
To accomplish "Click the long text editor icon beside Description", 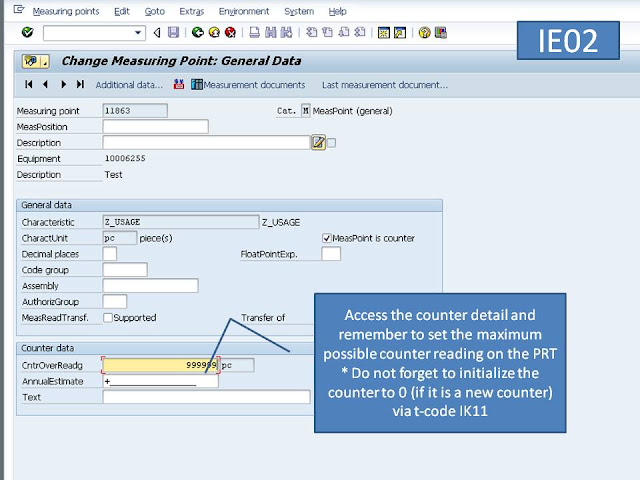I will 319,142.
